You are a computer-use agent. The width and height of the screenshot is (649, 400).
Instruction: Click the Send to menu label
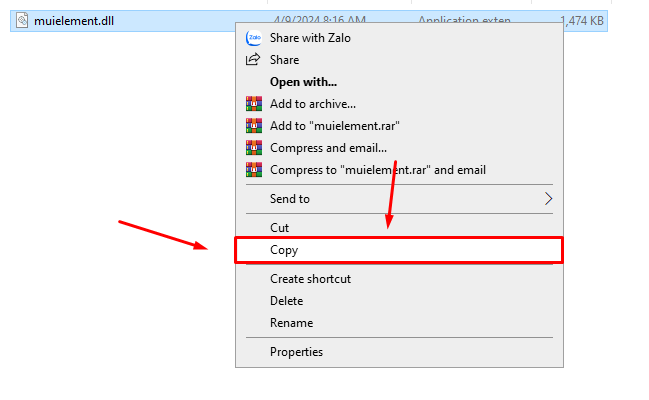290,199
